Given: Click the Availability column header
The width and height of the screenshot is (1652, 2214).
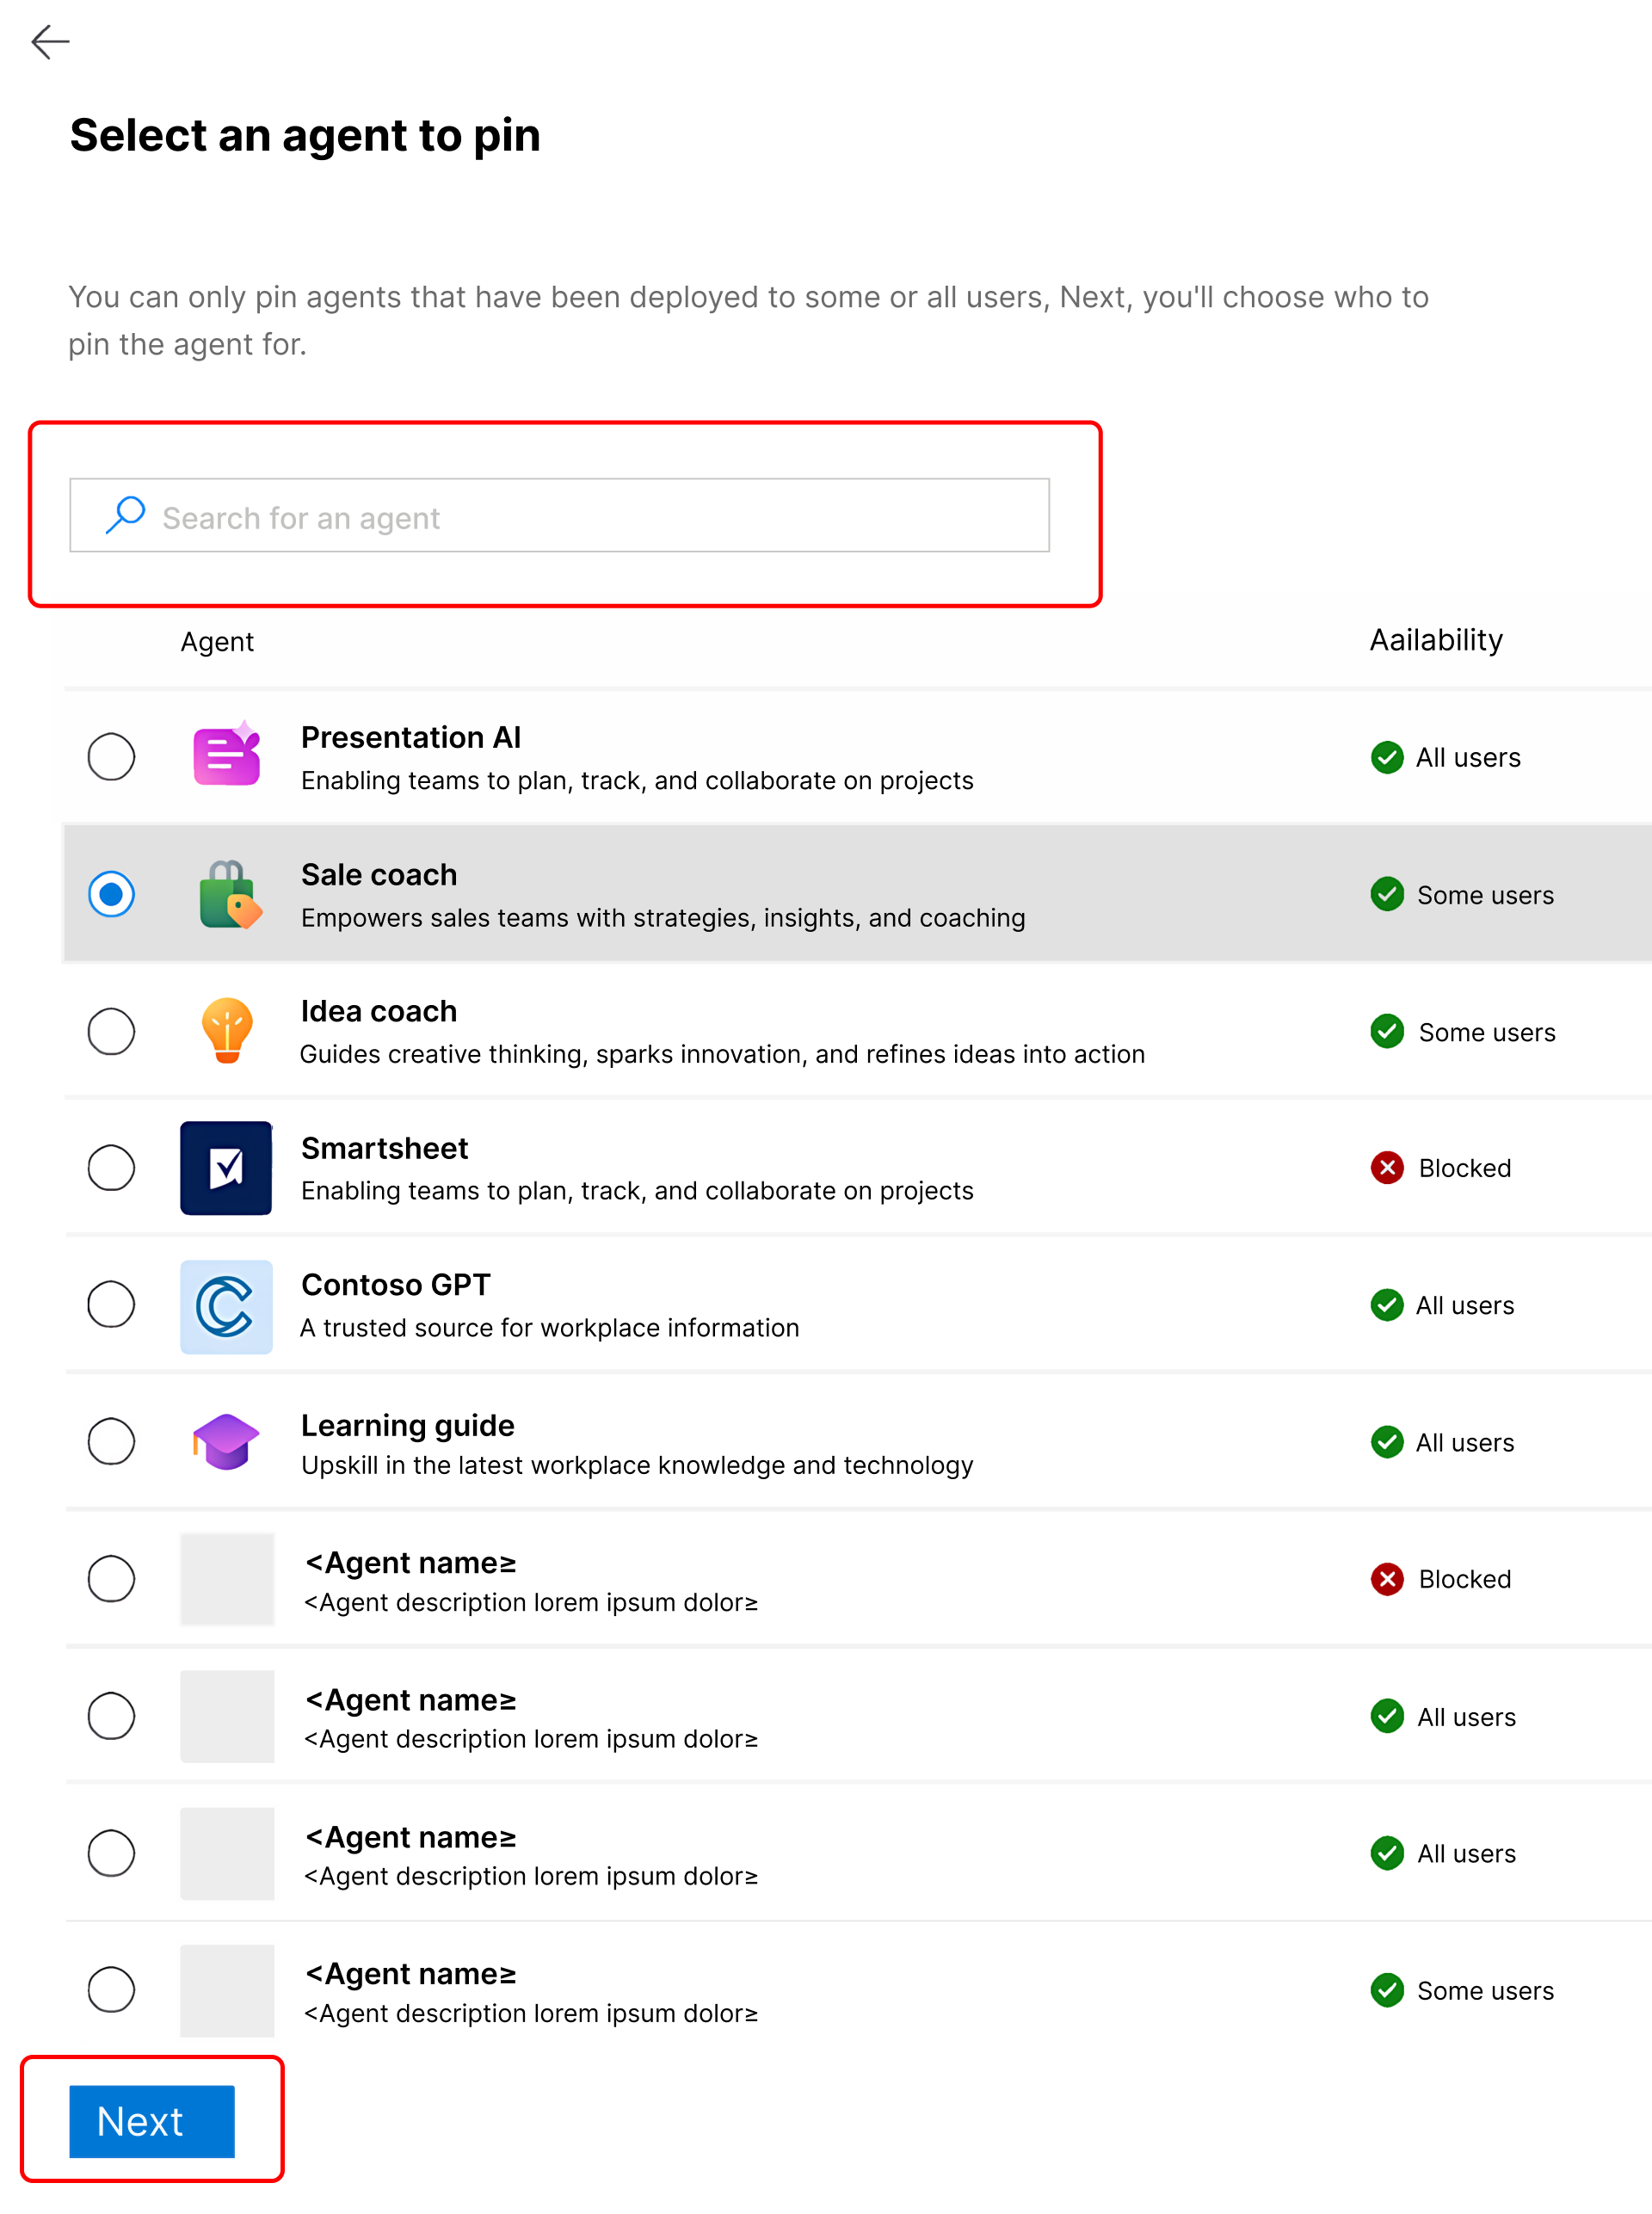Looking at the screenshot, I should click(1436, 640).
